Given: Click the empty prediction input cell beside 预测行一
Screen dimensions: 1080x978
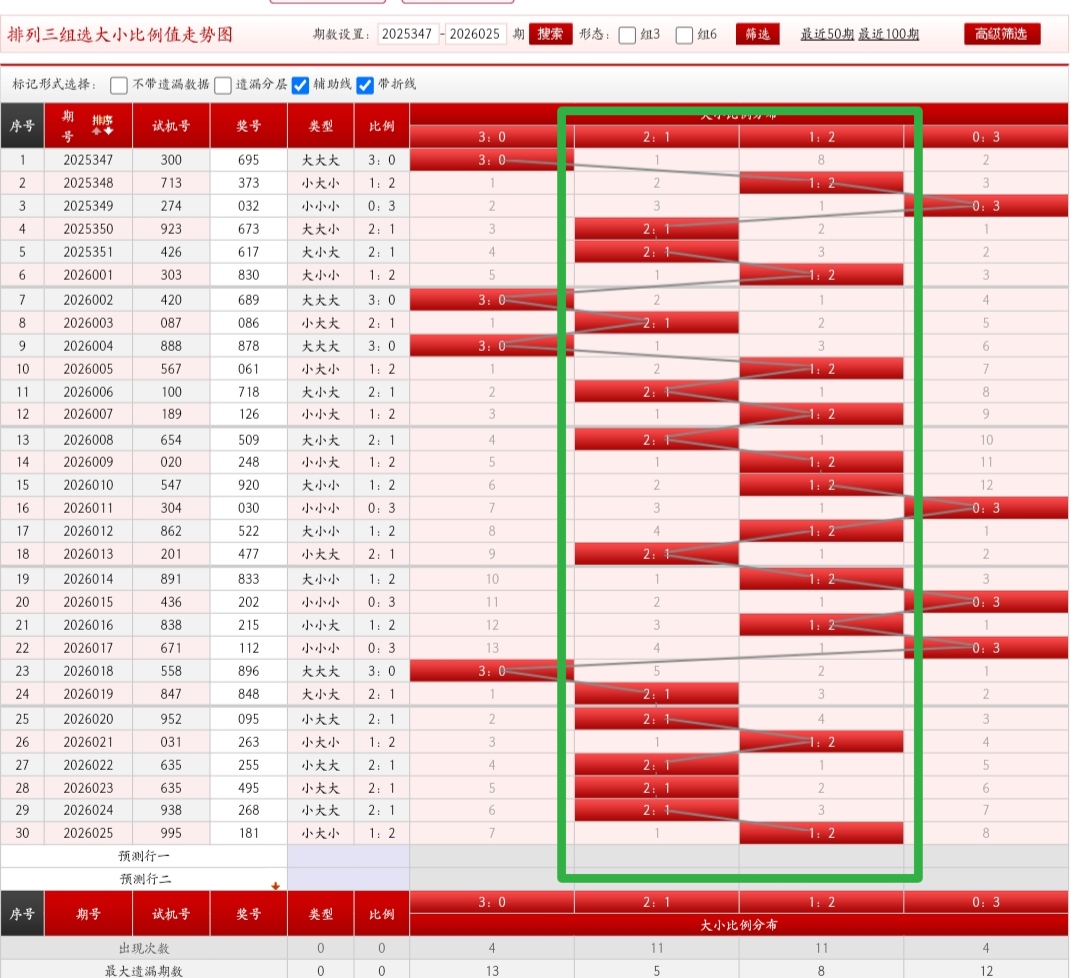Looking at the screenshot, I should click(349, 856).
